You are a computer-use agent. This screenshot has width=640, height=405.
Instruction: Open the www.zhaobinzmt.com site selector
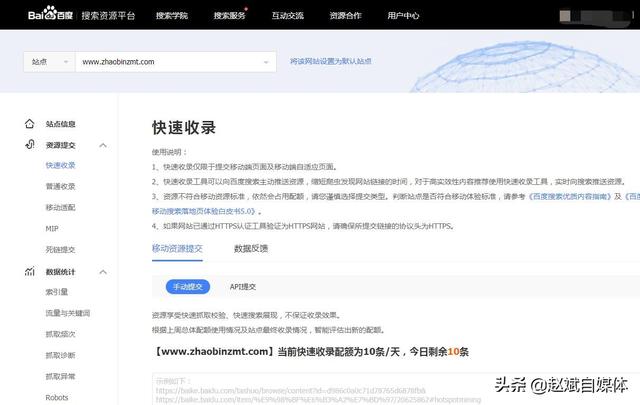pyautogui.click(x=176, y=62)
